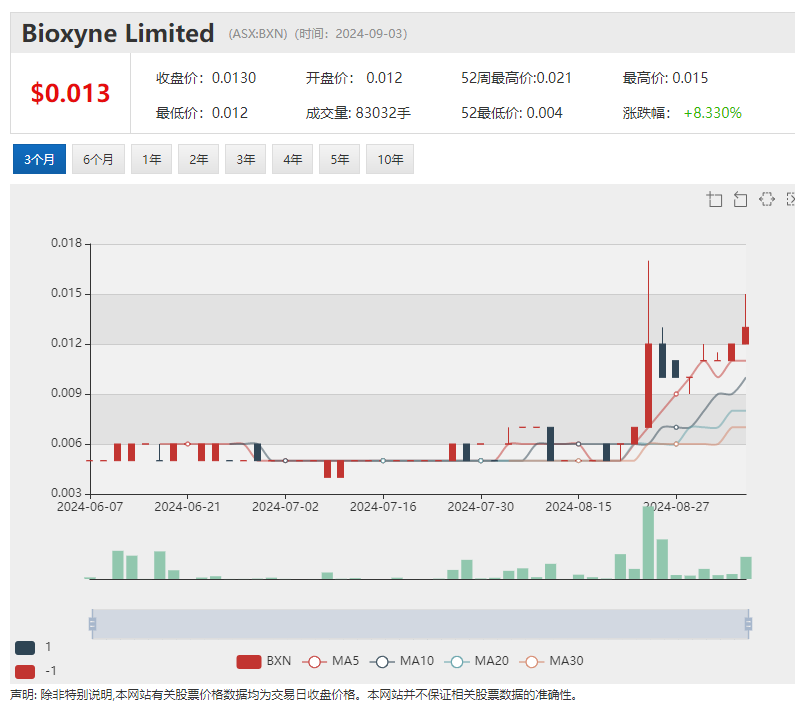This screenshot has height=721, width=812.
Task: Click the 成交量: 83032手 value
Action: pyautogui.click(x=358, y=113)
